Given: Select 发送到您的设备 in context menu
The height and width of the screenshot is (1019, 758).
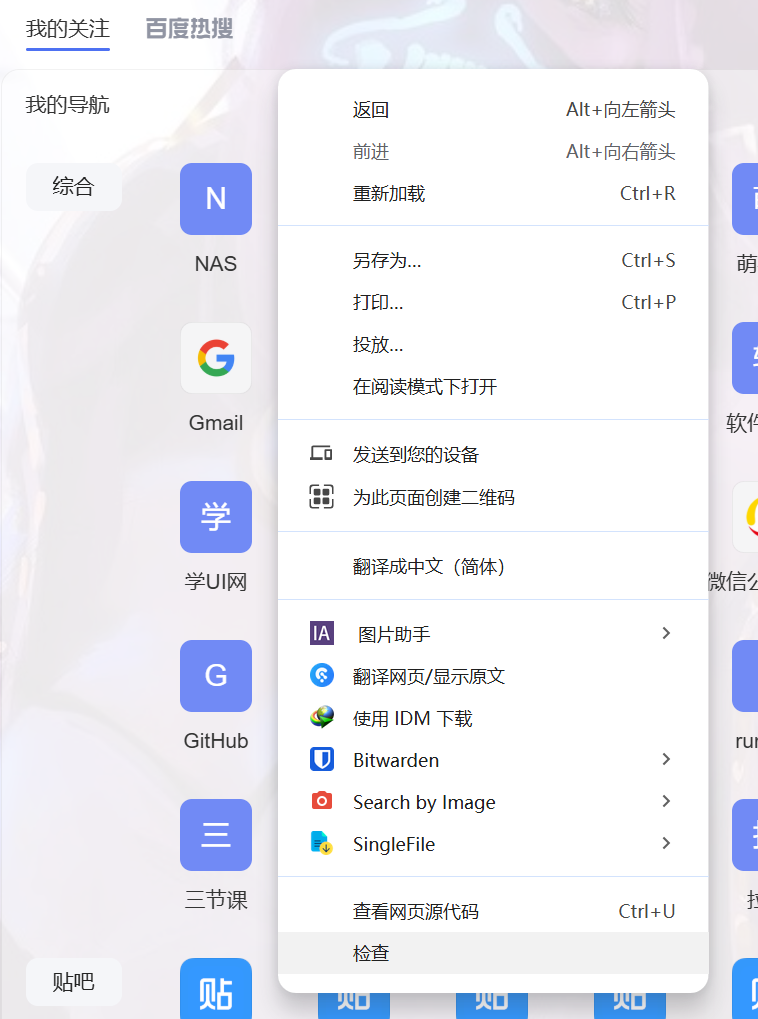Looking at the screenshot, I should (415, 454).
